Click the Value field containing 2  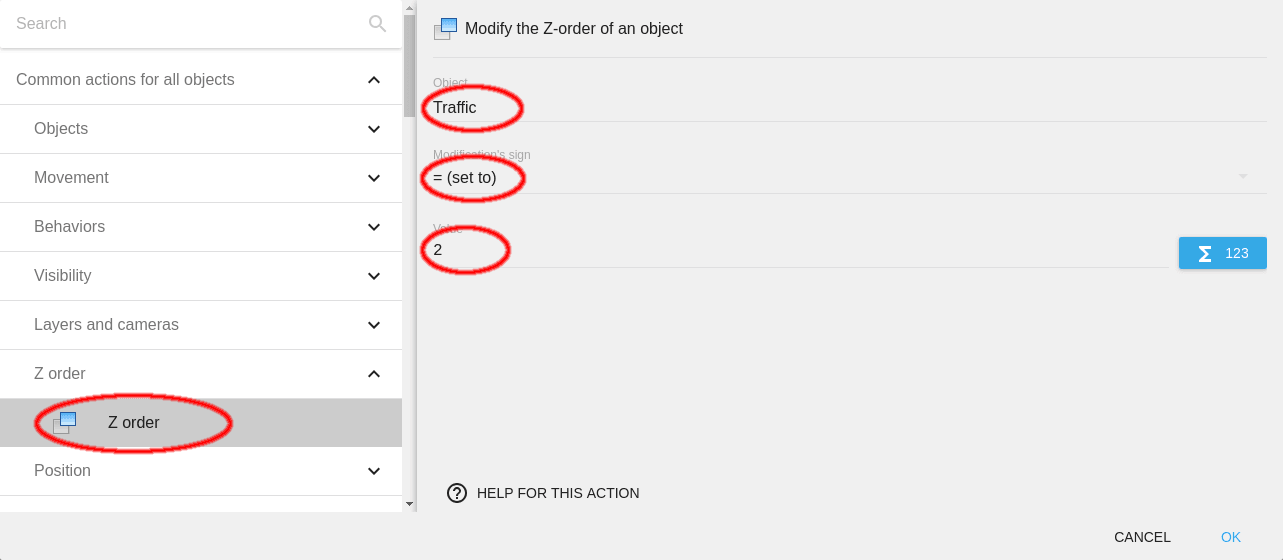click(800, 250)
